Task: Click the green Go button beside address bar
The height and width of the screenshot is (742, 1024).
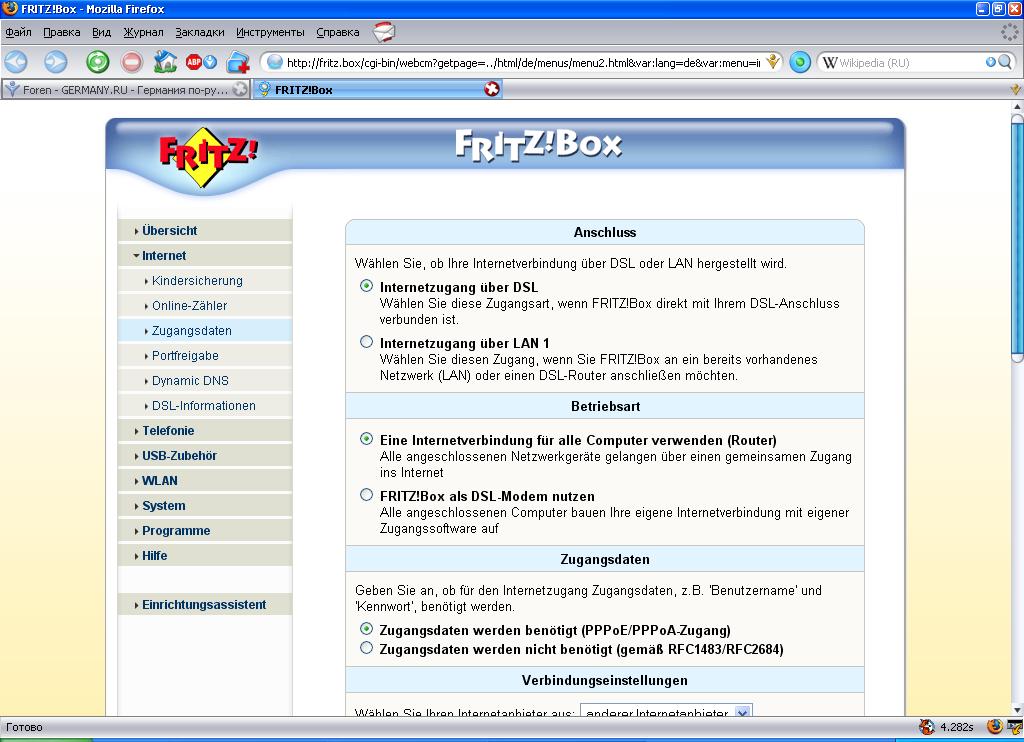Action: click(800, 62)
